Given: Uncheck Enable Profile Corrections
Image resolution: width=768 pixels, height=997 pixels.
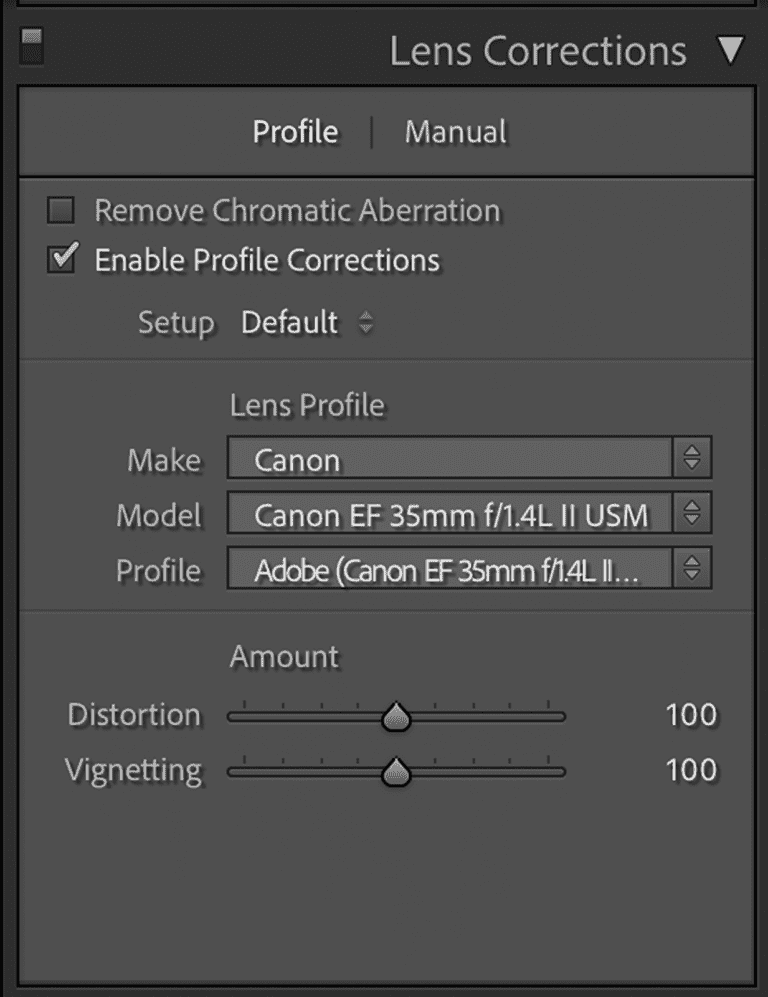Looking at the screenshot, I should click(62, 258).
